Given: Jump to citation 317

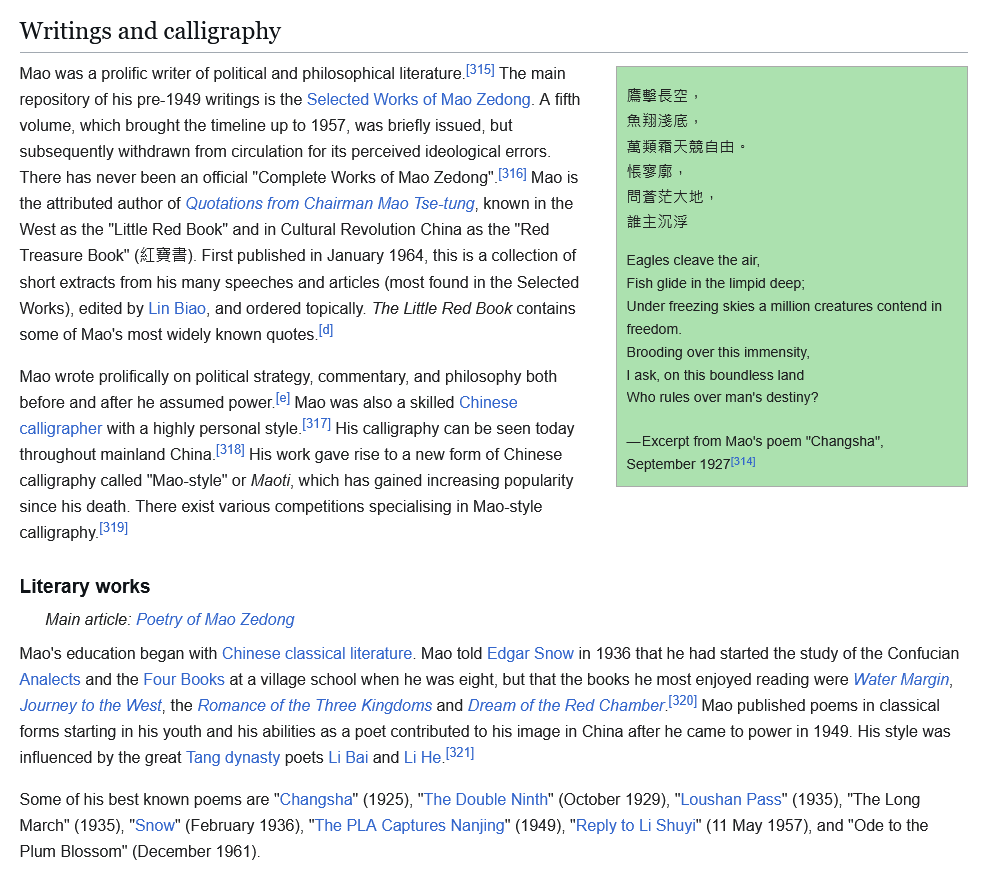Looking at the screenshot, I should click(x=317, y=424).
